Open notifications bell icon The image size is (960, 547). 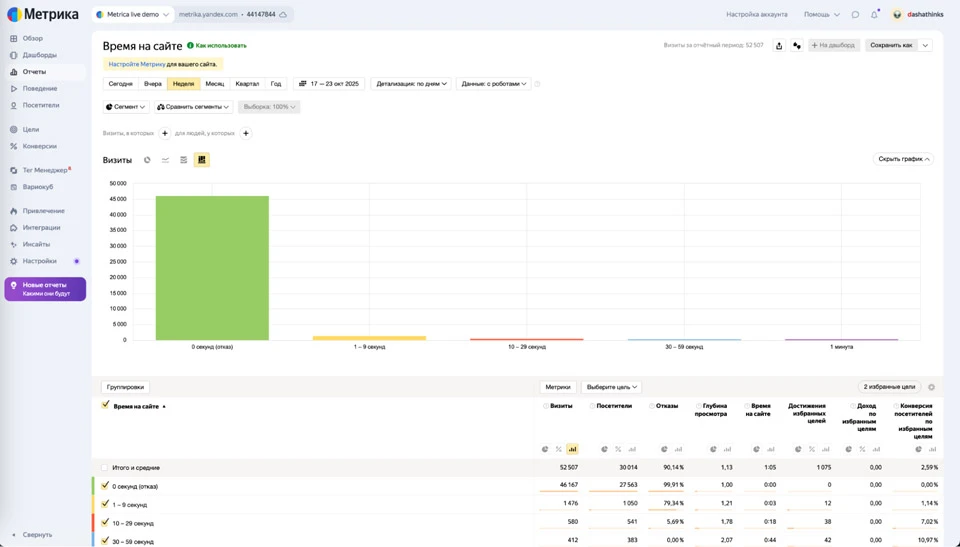pyautogui.click(x=874, y=15)
